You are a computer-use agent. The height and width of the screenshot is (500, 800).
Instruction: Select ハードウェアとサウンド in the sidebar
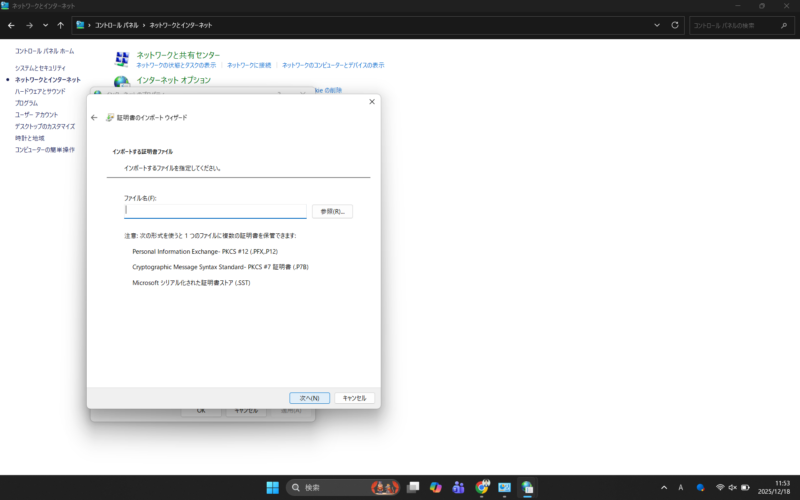(40, 91)
